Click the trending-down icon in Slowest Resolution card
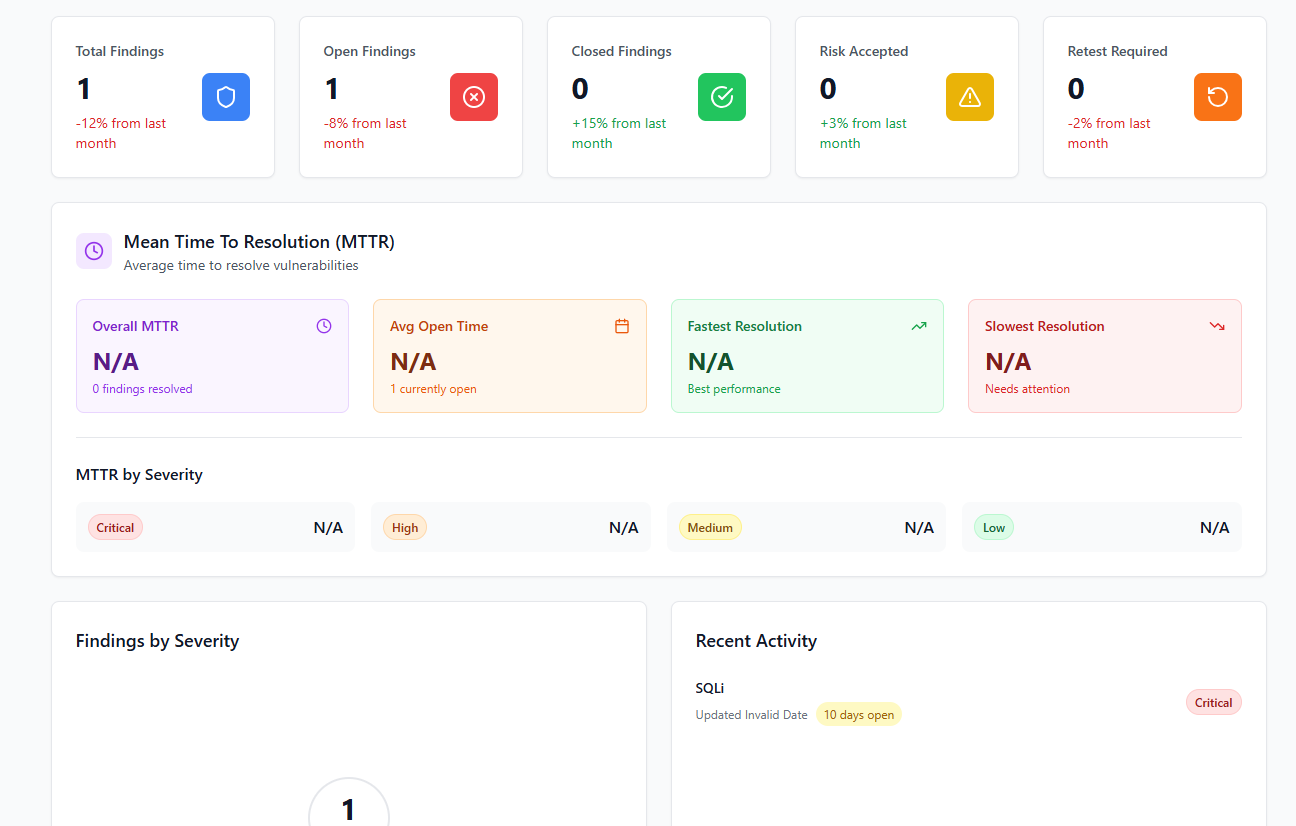The image size is (1296, 826). click(1217, 326)
